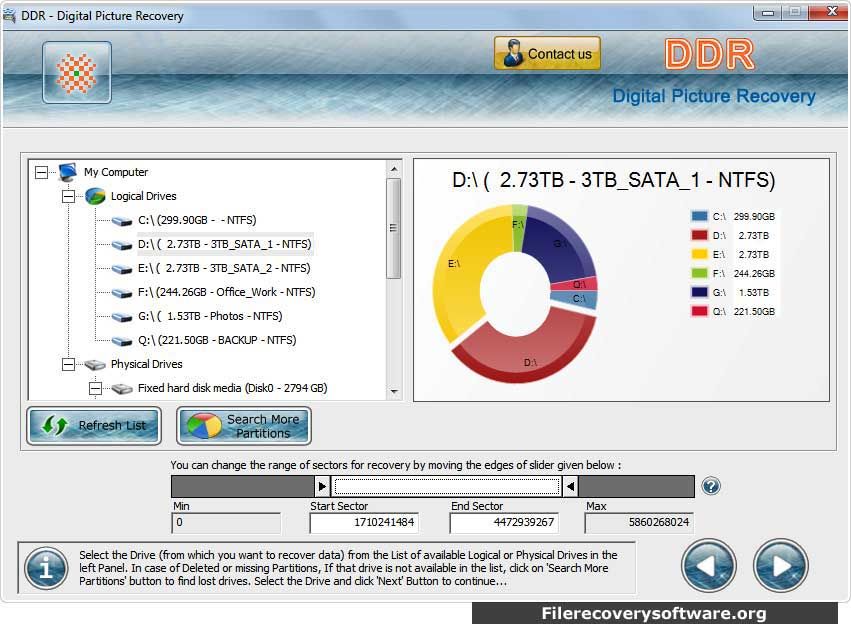Screen dimensions: 851x624
Task: Click the E:\ yellow legend swatch
Action: point(699,254)
